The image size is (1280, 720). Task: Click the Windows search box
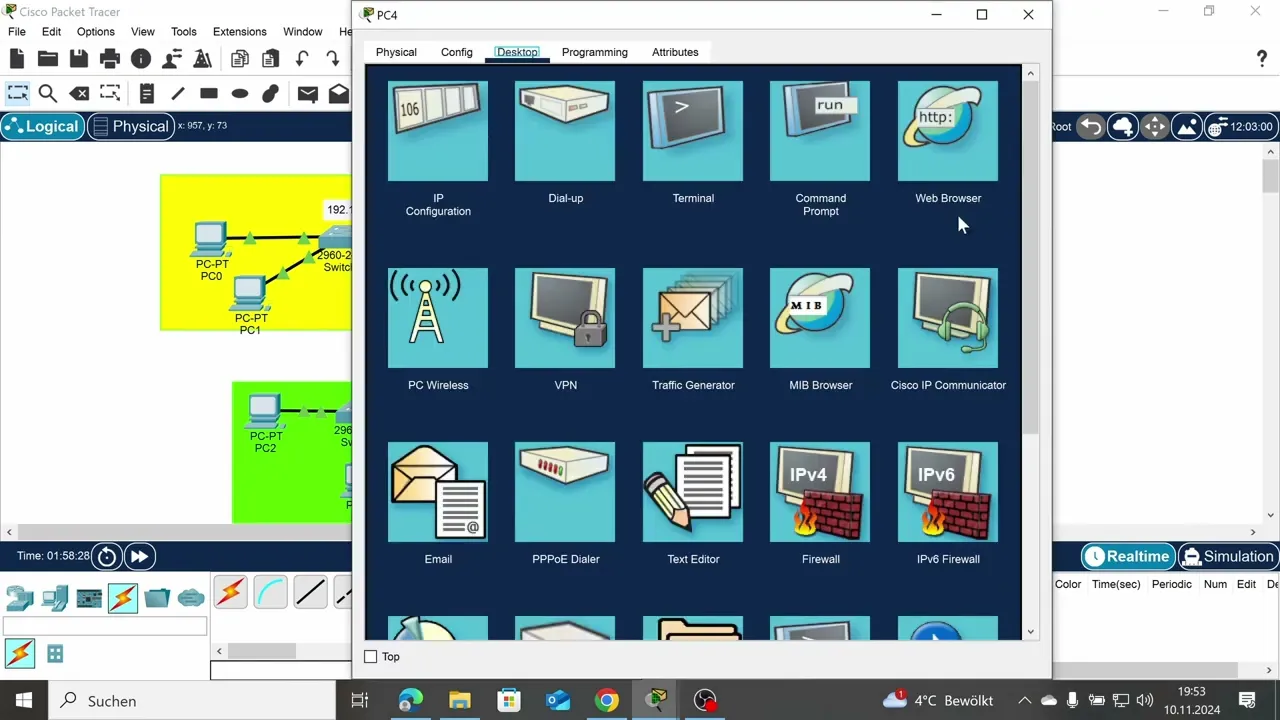point(190,700)
